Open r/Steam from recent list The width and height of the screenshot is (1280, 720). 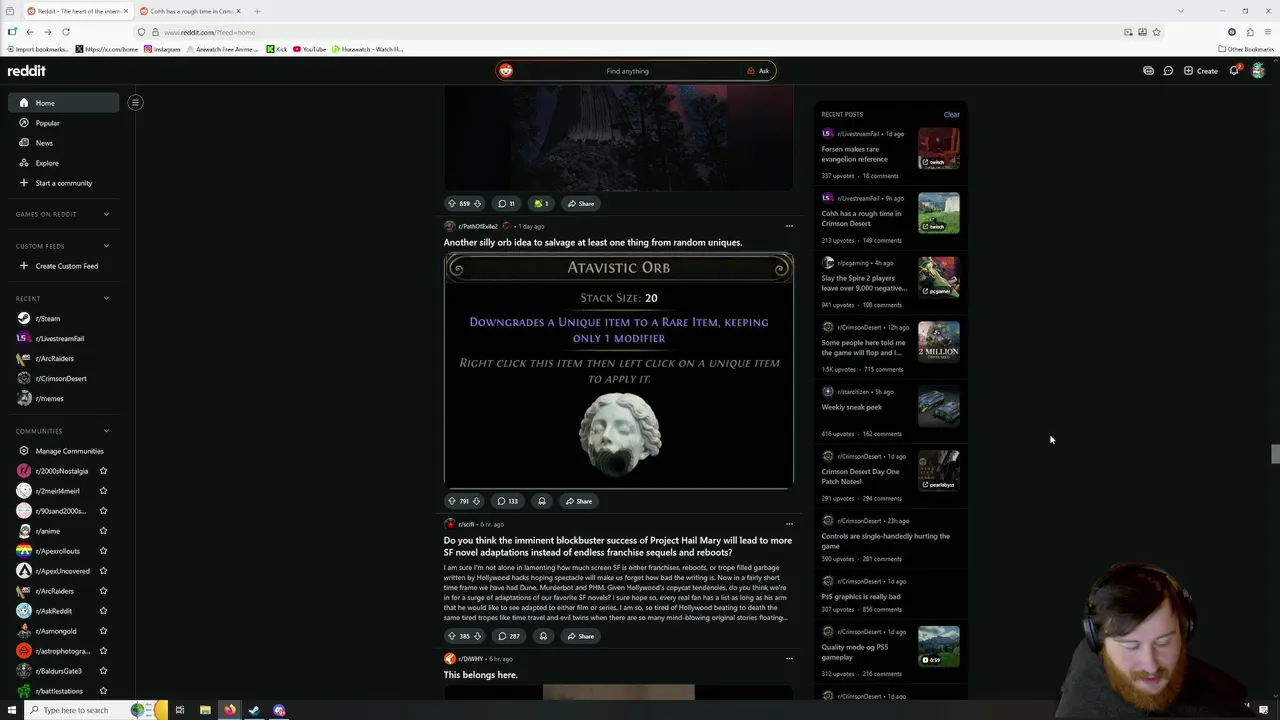point(63,318)
